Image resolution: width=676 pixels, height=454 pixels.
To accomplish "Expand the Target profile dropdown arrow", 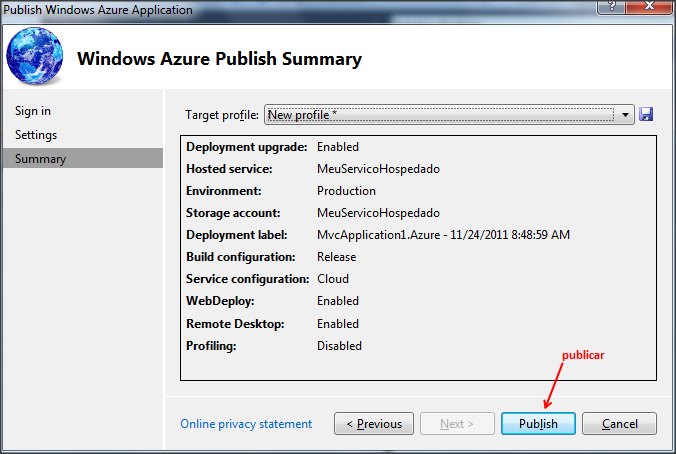I will 625,115.
